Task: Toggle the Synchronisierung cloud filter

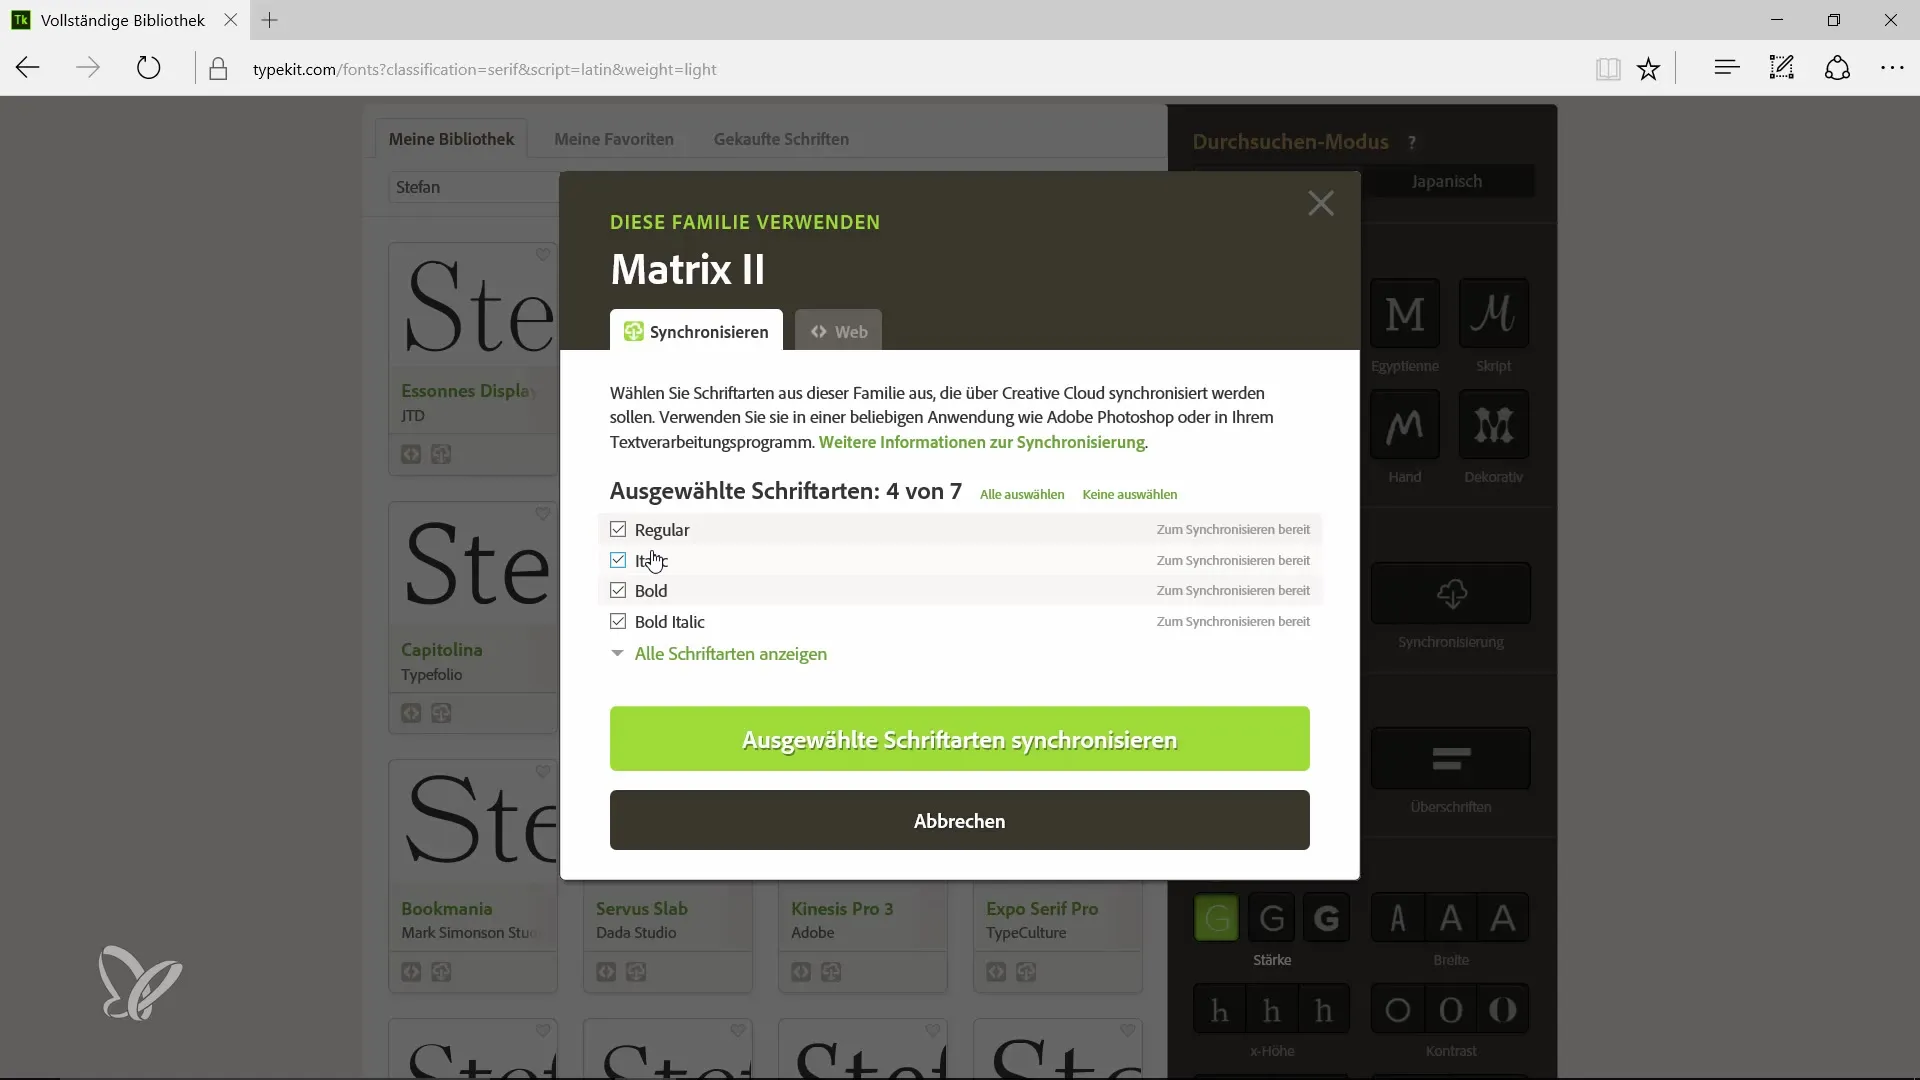Action: [1451, 594]
